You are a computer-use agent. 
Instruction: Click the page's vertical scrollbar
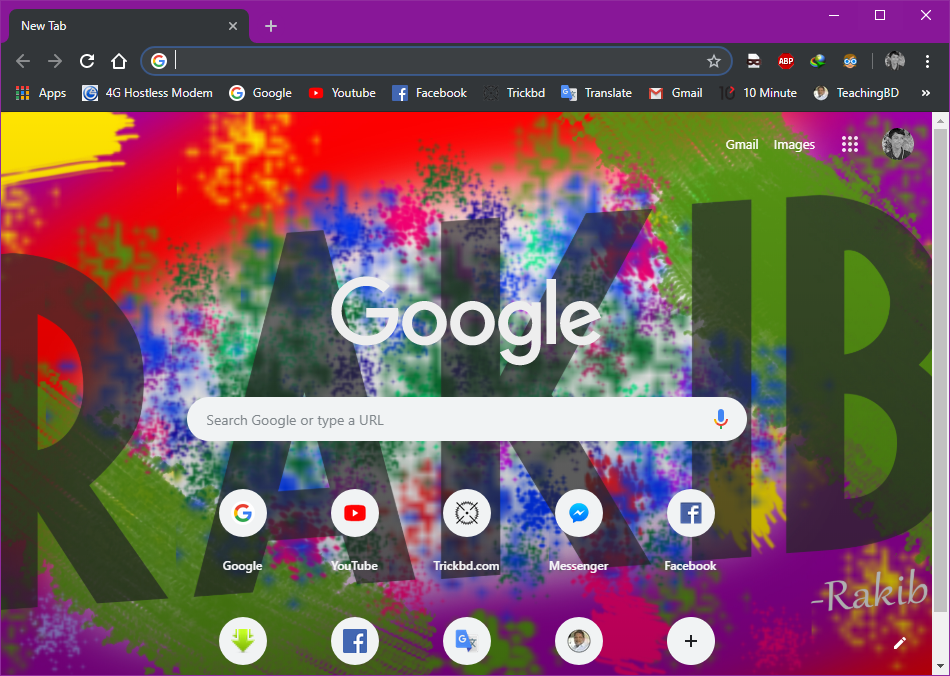[940, 369]
